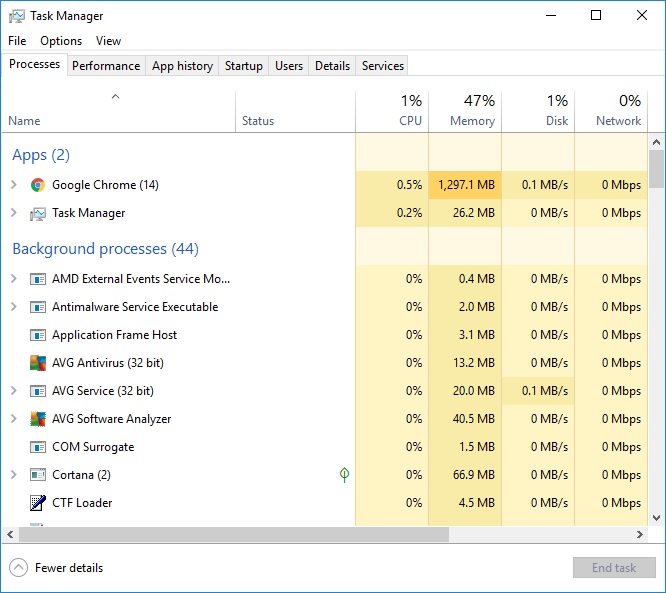This screenshot has width=666, height=593.
Task: Click the COM Surrogate process icon
Action: [x=38, y=447]
